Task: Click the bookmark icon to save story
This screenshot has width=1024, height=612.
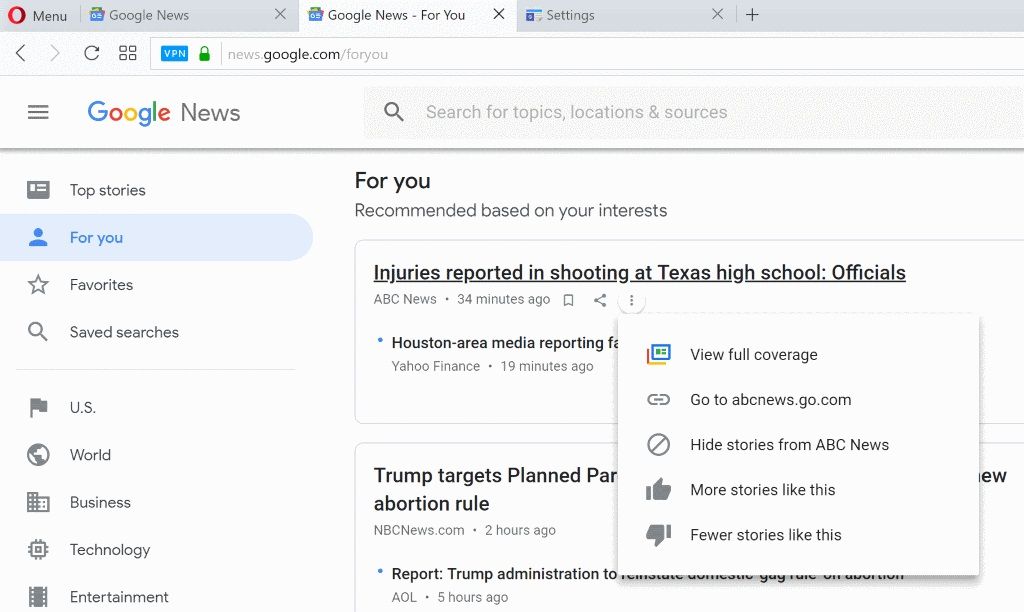Action: 568,300
